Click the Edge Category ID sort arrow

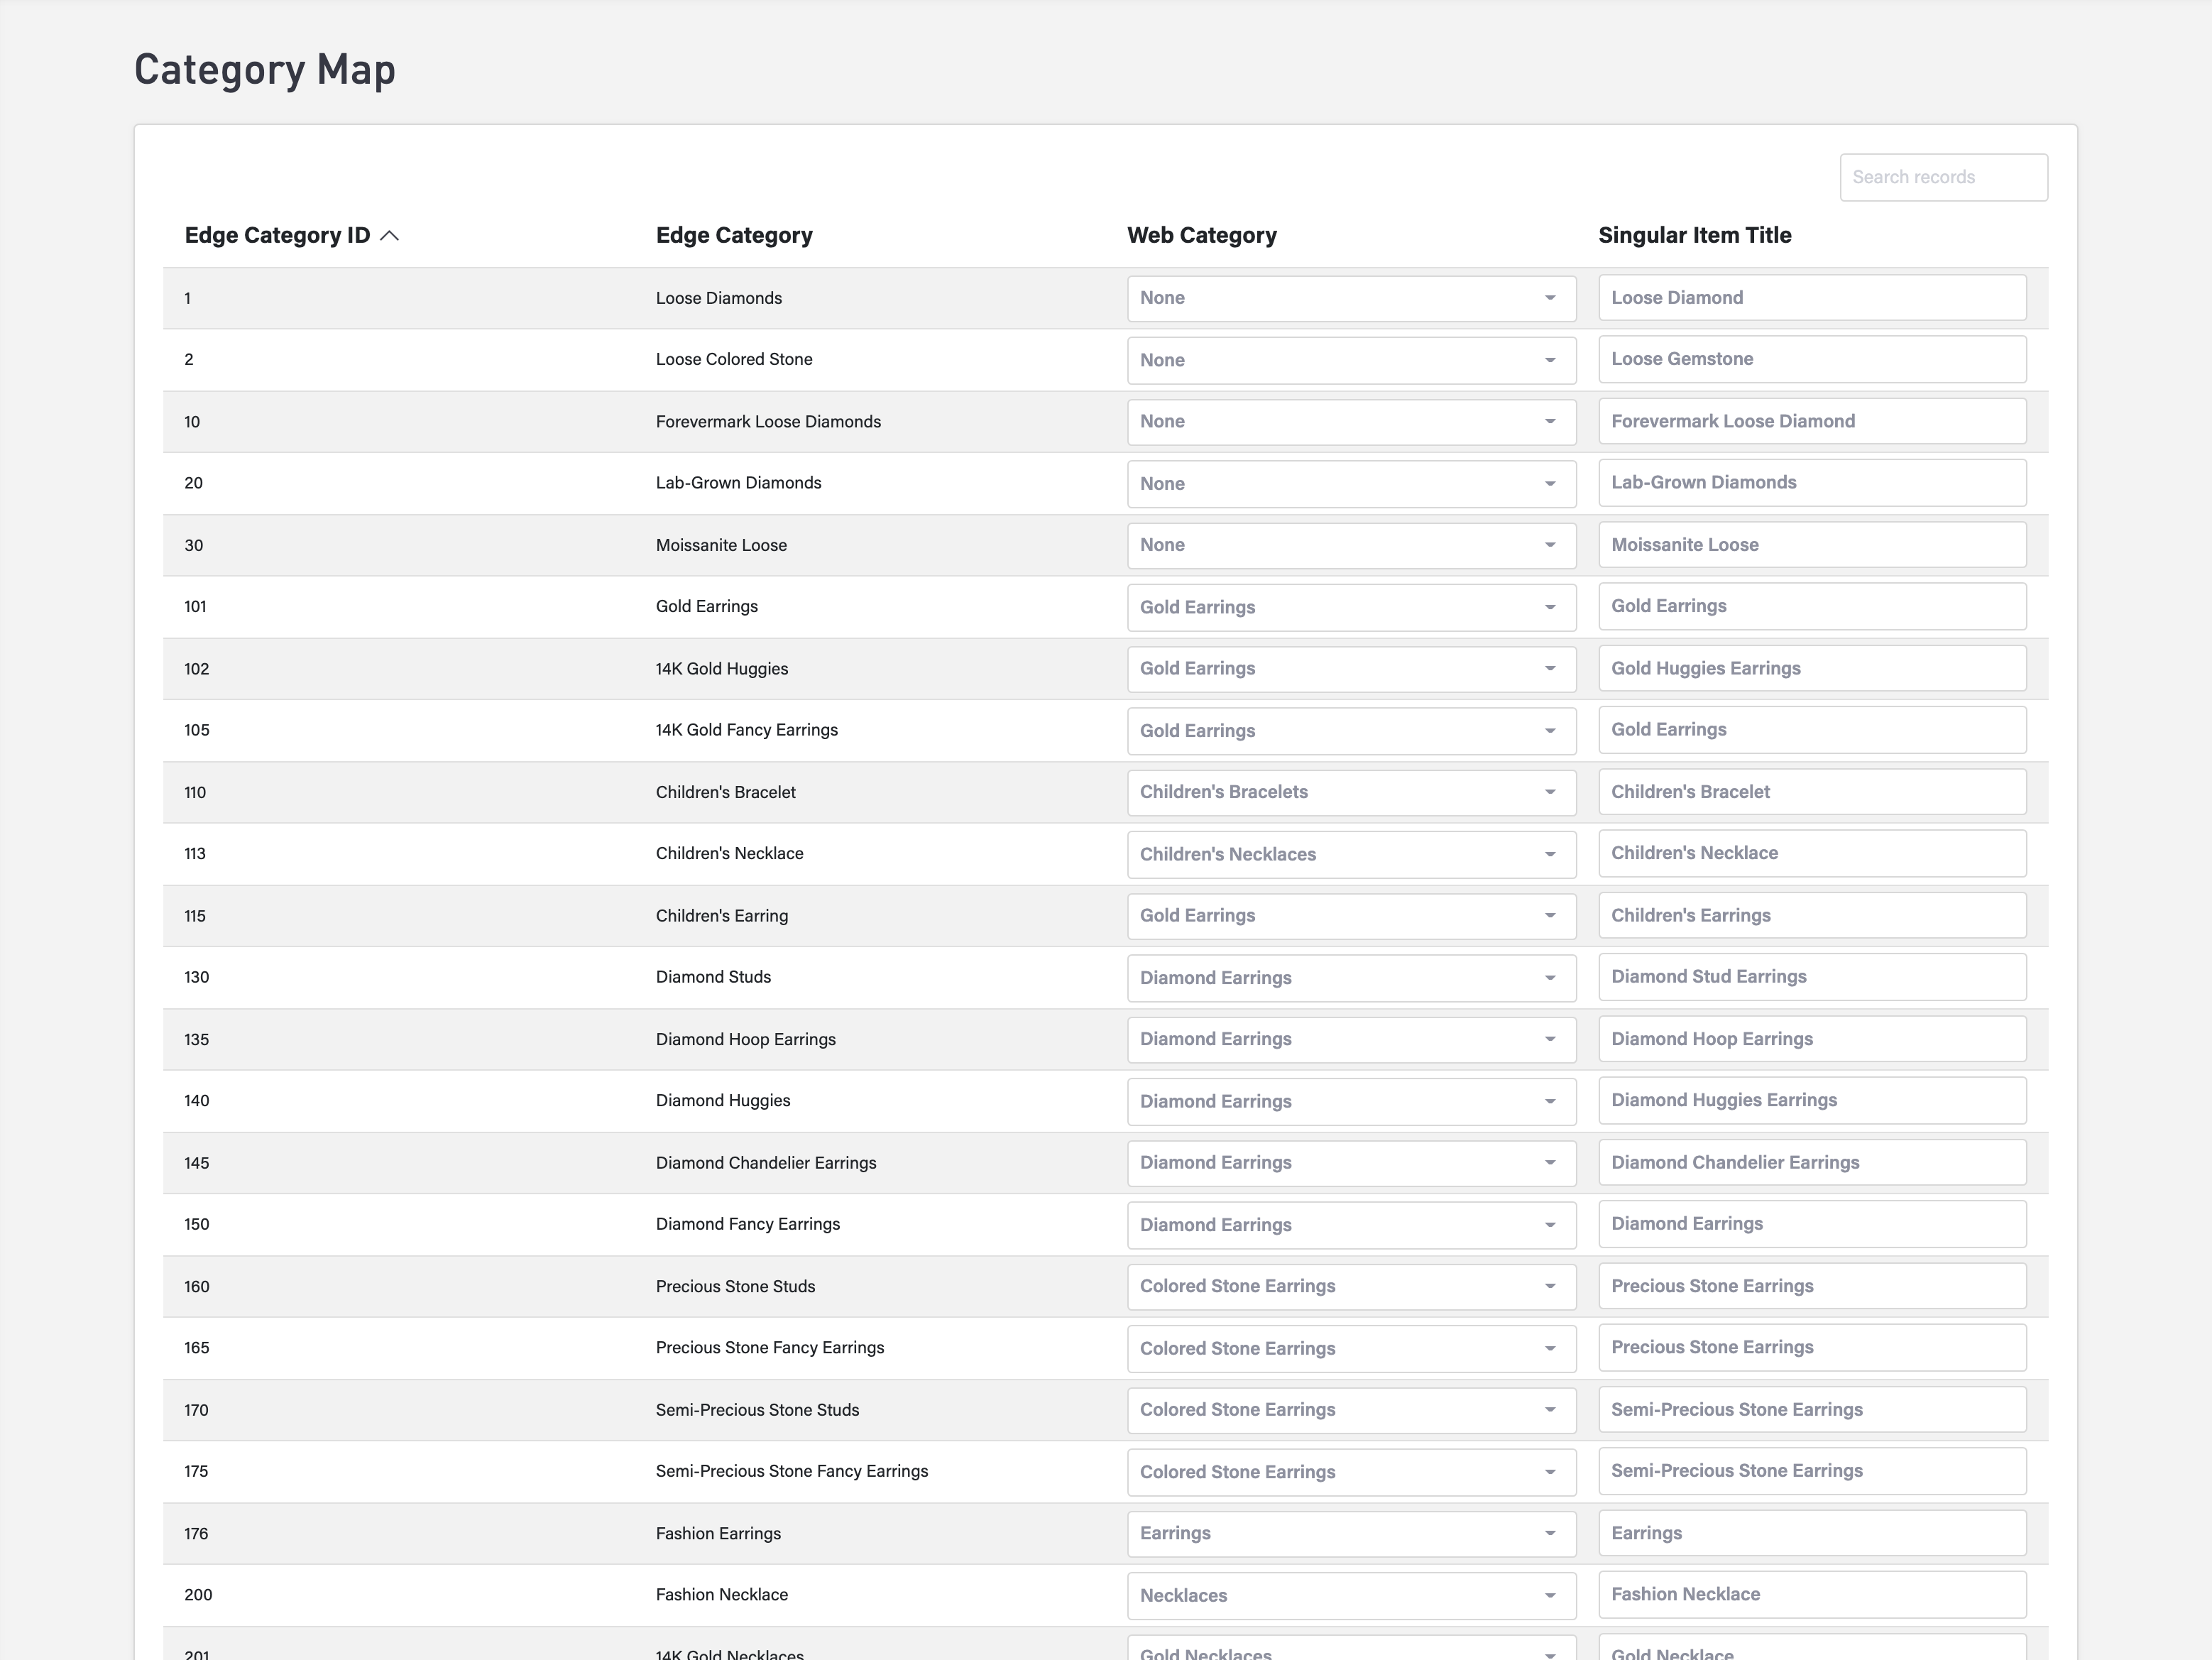pyautogui.click(x=390, y=236)
